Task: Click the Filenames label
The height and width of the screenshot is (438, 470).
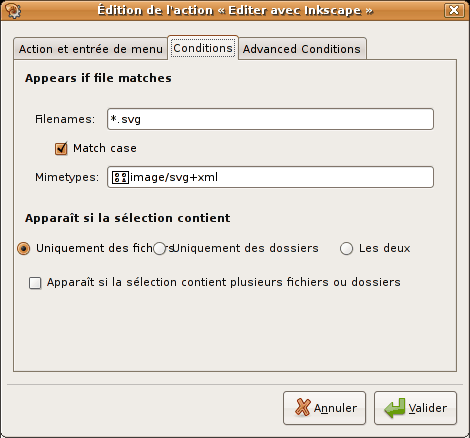Action: coord(65,119)
